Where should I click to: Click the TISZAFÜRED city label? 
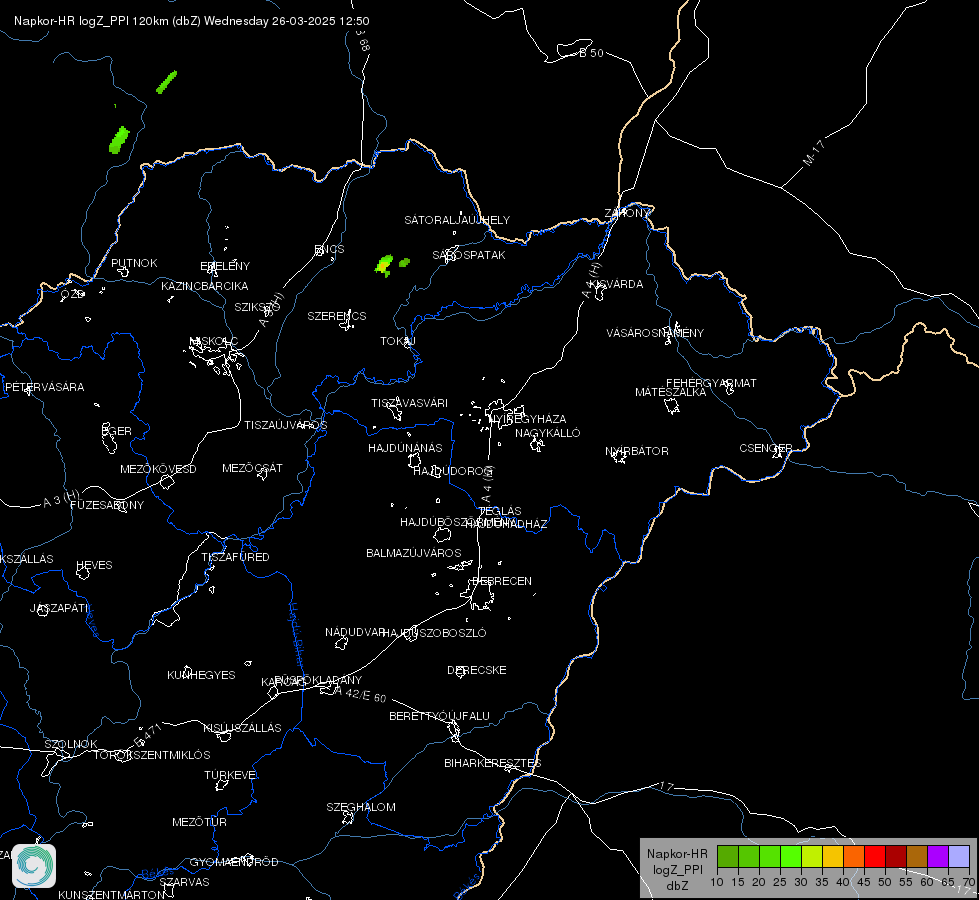click(235, 556)
